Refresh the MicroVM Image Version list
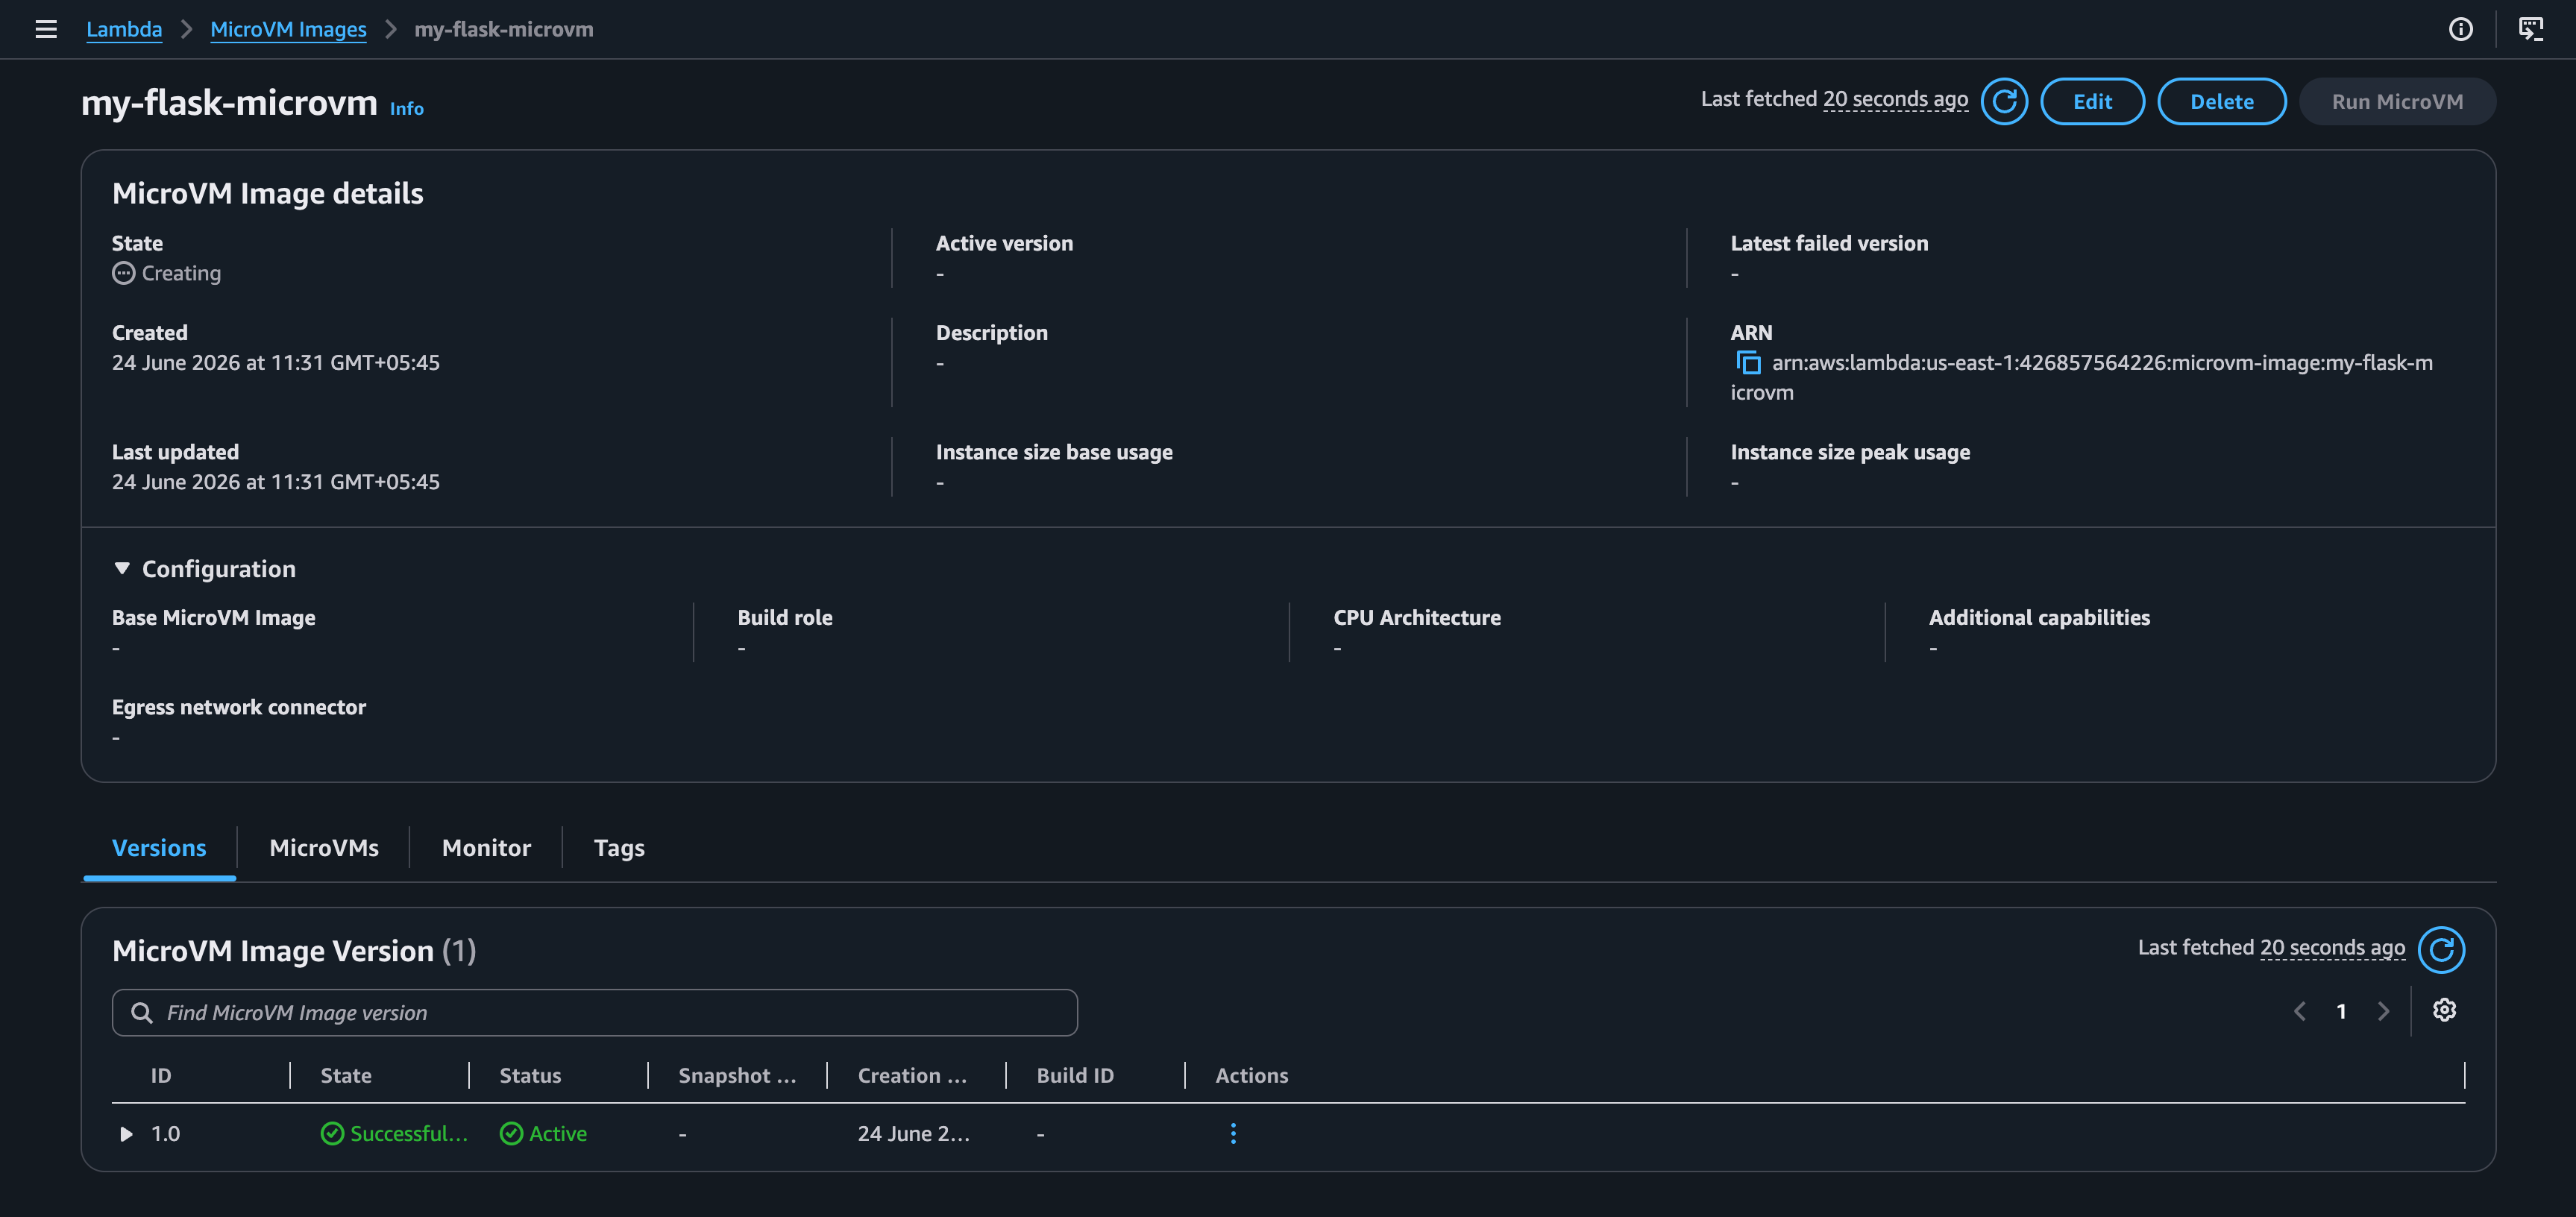Image resolution: width=2576 pixels, height=1217 pixels. click(x=2441, y=949)
